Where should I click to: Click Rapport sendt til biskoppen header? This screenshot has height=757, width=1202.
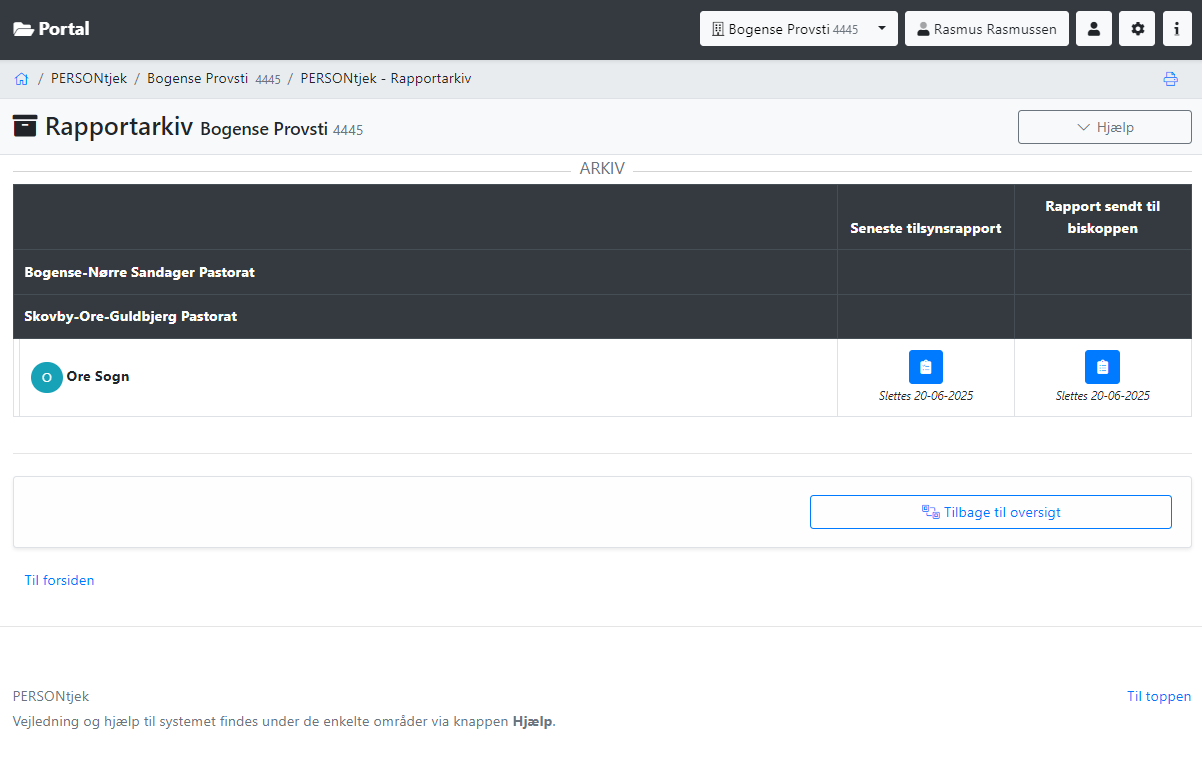point(1103,217)
